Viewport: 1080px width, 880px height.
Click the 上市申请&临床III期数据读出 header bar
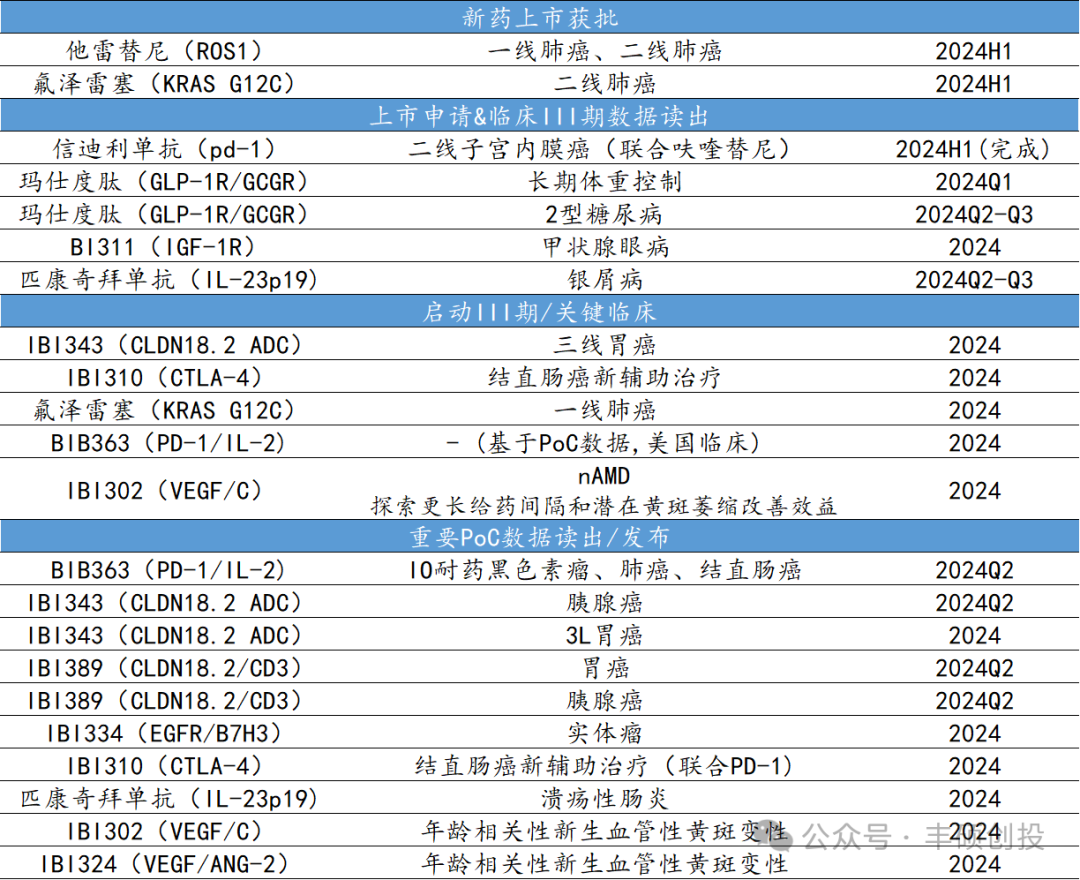(540, 115)
